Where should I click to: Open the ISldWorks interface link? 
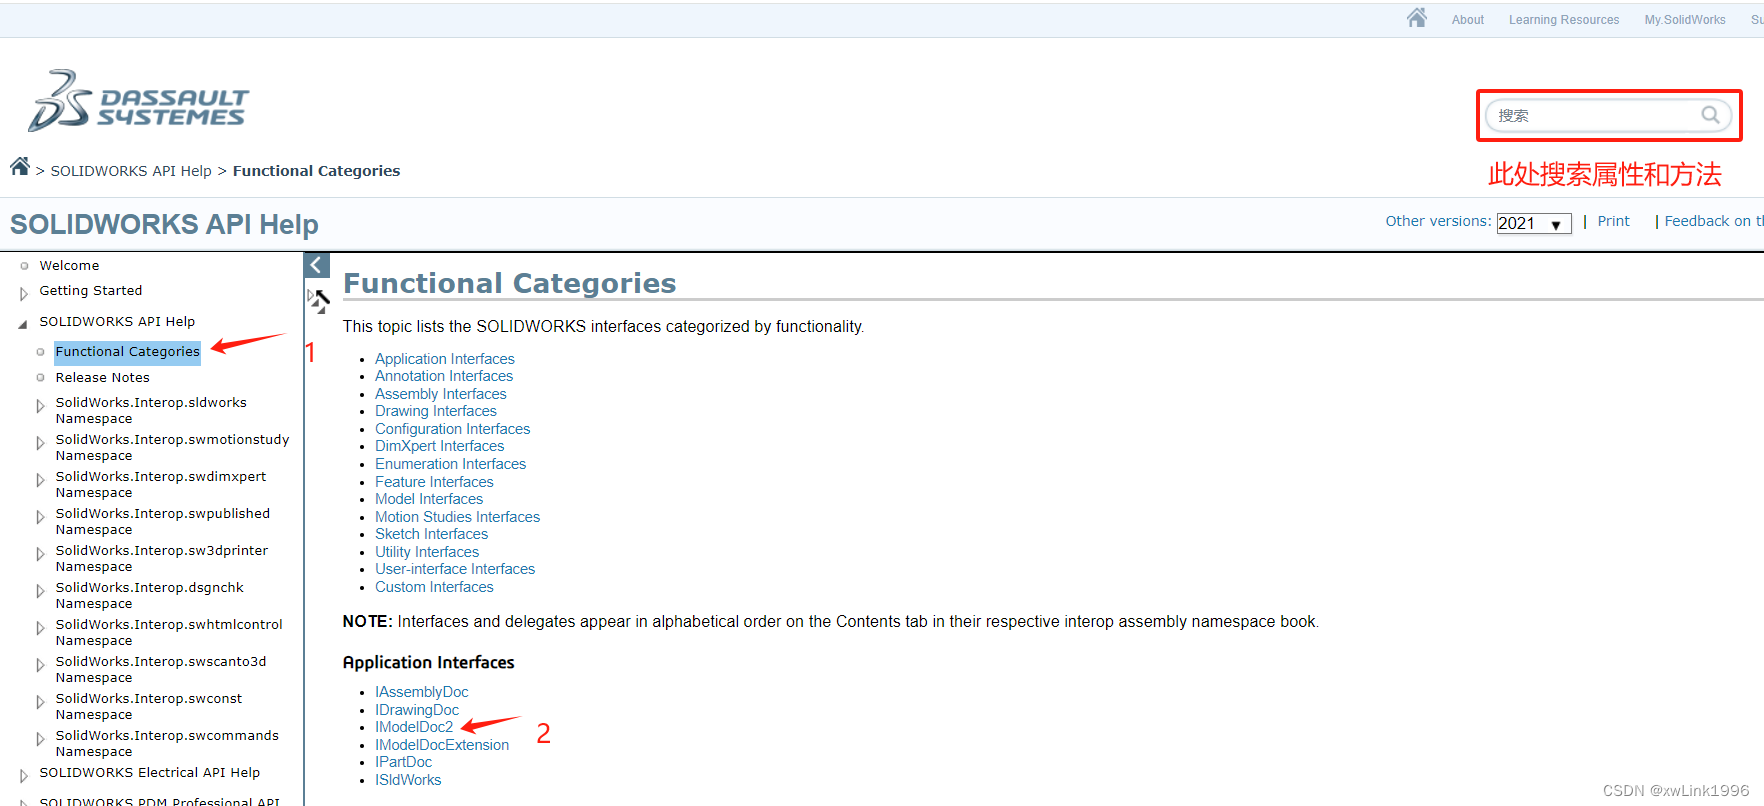coord(408,780)
